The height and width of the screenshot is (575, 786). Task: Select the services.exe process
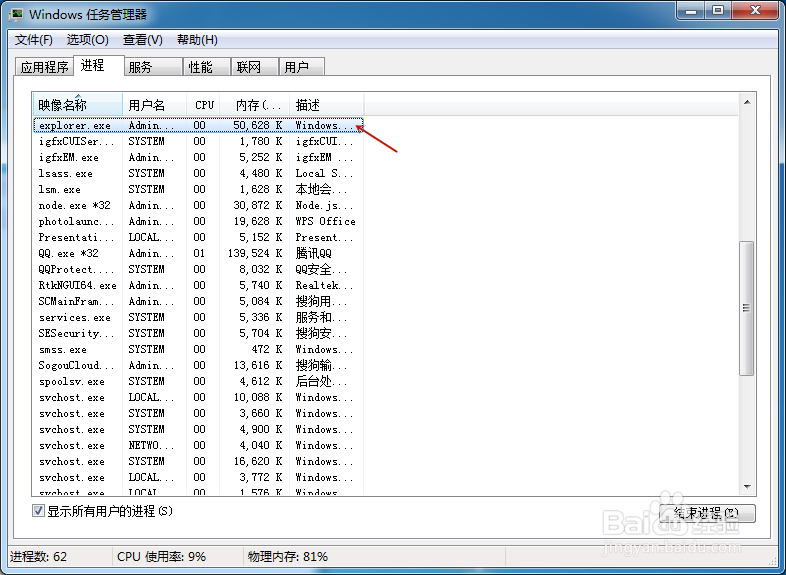[199, 317]
